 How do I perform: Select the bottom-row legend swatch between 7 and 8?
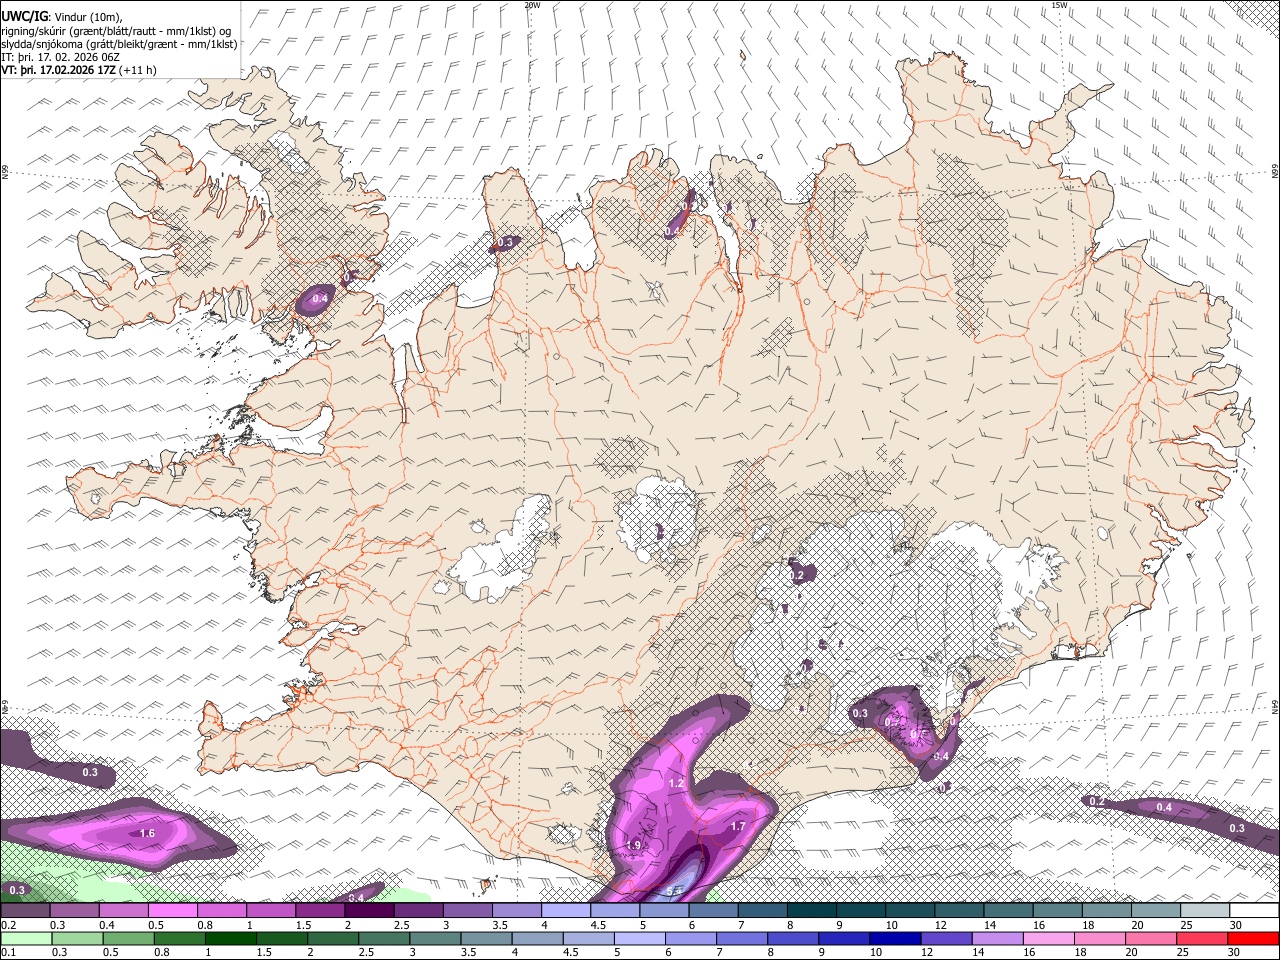click(x=742, y=938)
